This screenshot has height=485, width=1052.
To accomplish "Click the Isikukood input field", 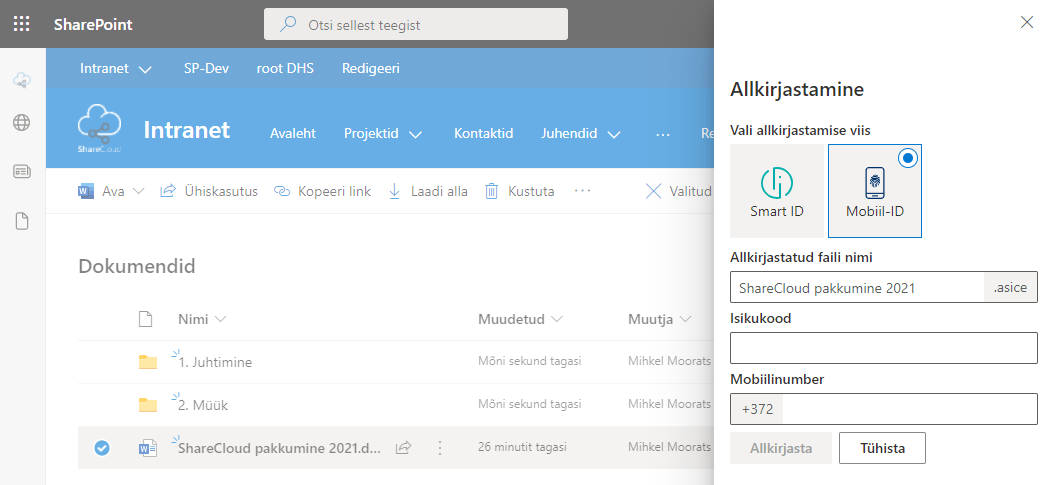I will [884, 348].
